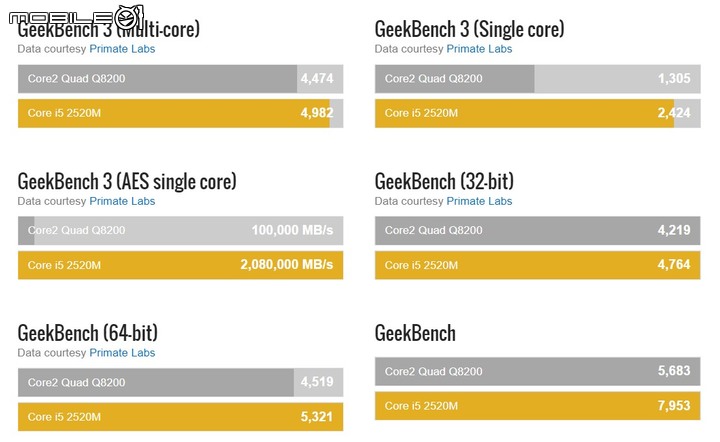The image size is (720, 442).
Task: Click the GeekBench (64-bit) chart heading
Action: point(88,333)
